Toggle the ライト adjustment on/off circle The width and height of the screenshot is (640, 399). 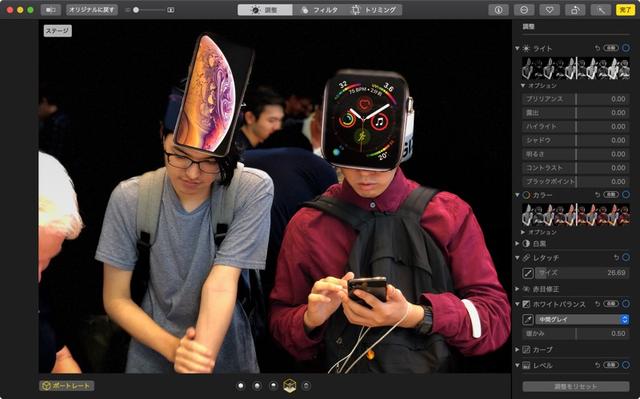[626, 48]
